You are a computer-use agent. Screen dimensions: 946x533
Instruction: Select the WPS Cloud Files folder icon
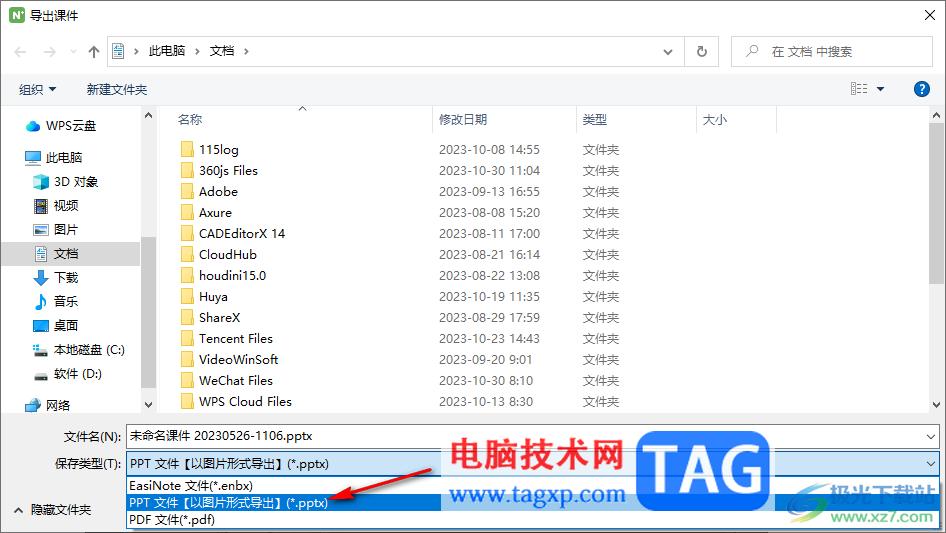[x=188, y=401]
